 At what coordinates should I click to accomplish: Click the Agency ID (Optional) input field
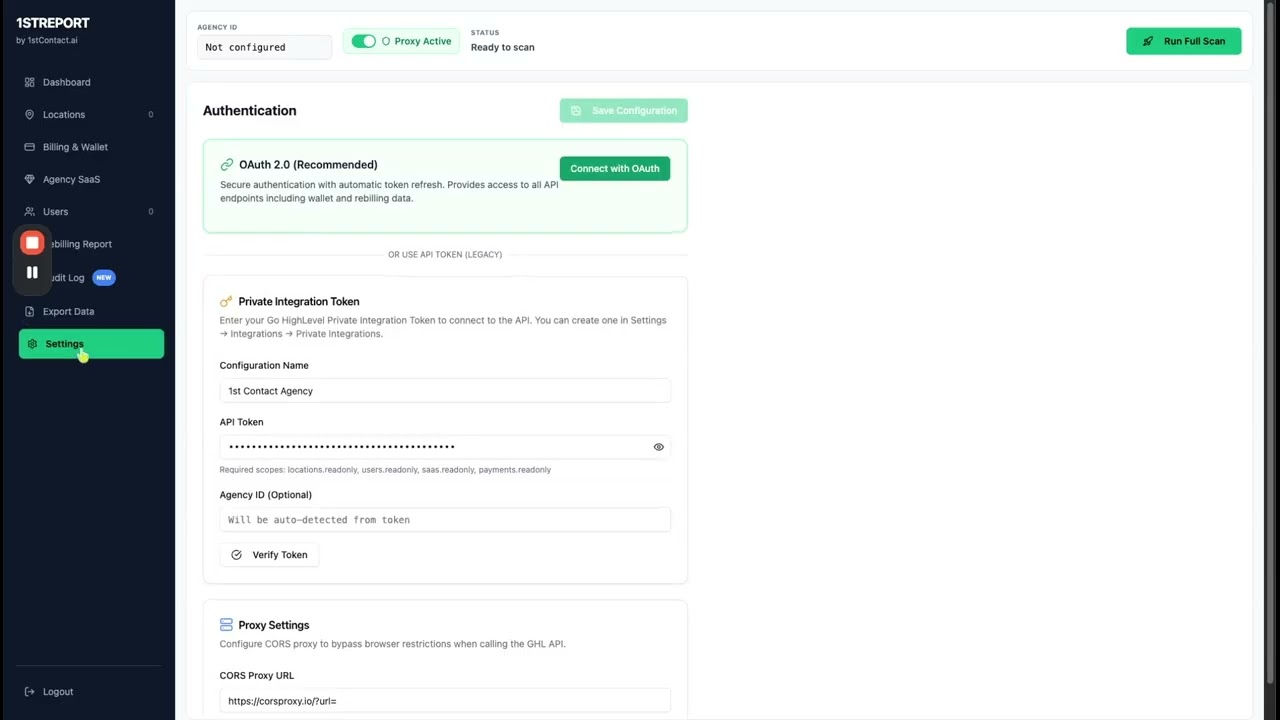click(x=445, y=520)
